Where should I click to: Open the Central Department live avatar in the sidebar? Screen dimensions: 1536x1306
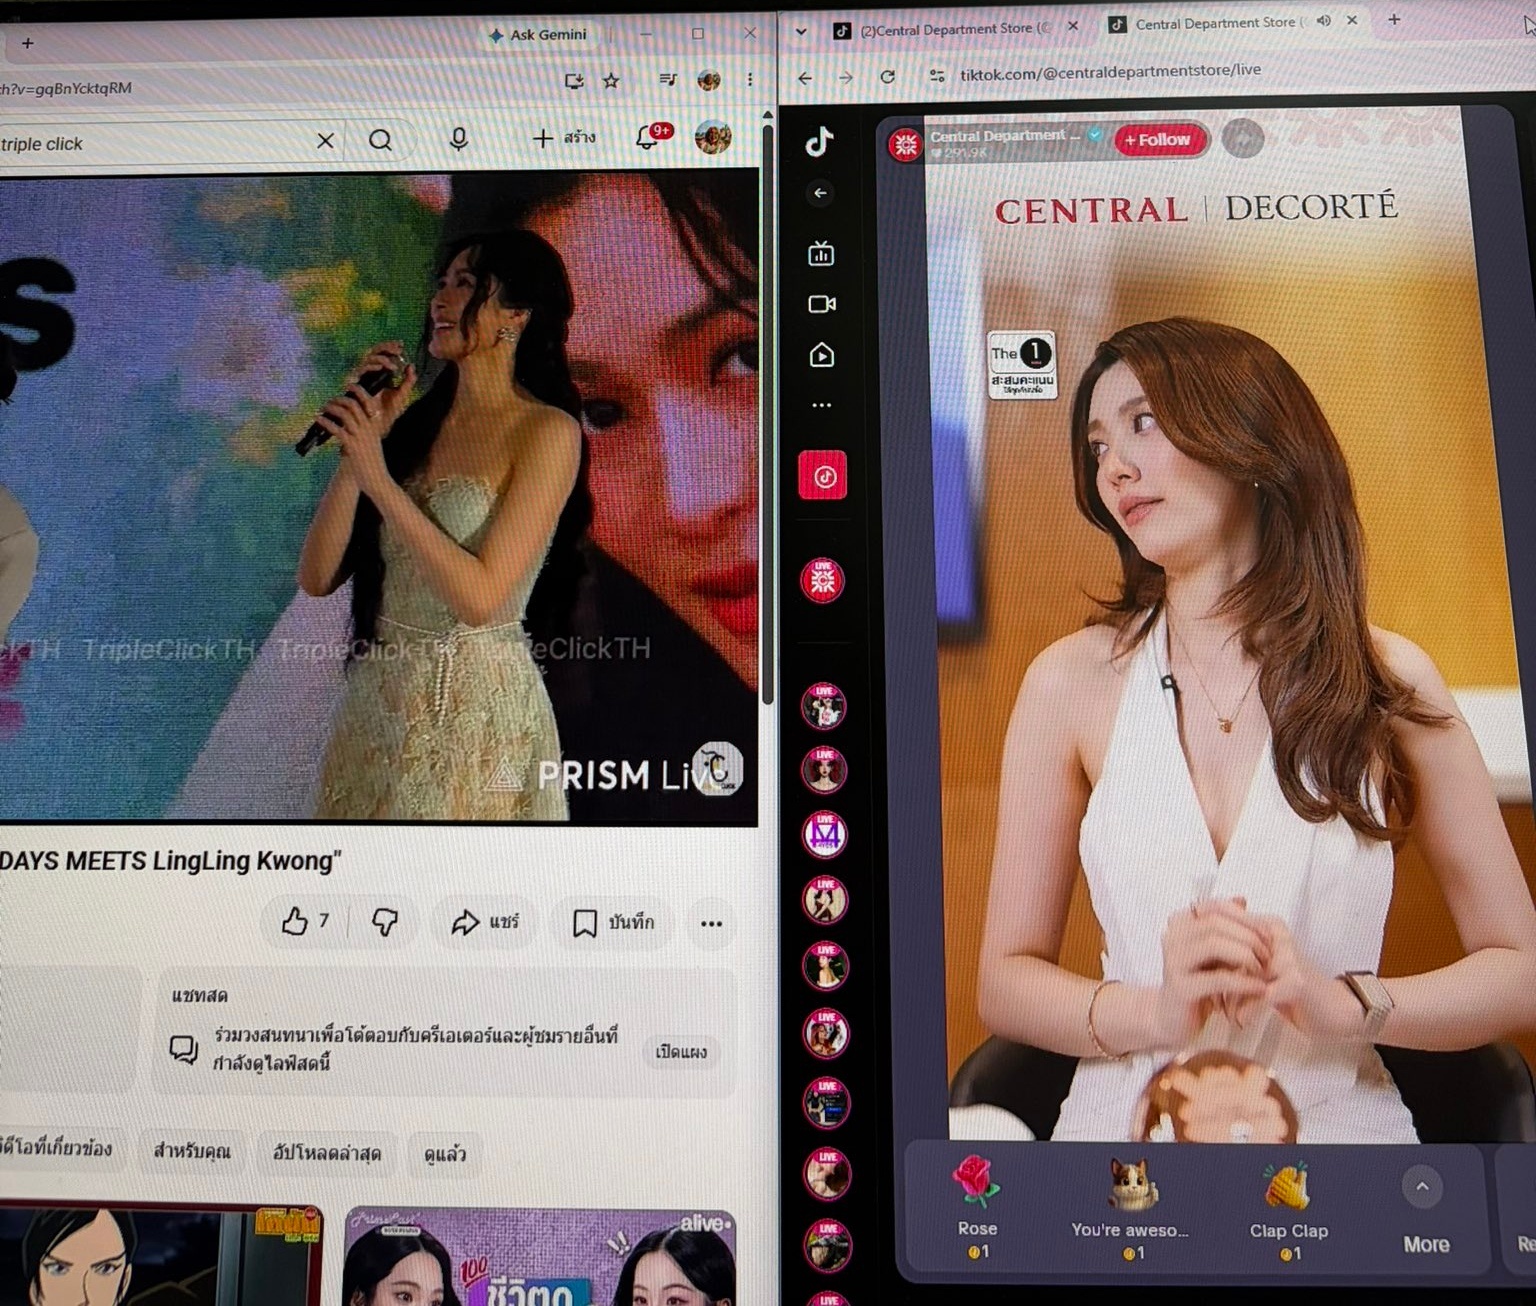(823, 580)
